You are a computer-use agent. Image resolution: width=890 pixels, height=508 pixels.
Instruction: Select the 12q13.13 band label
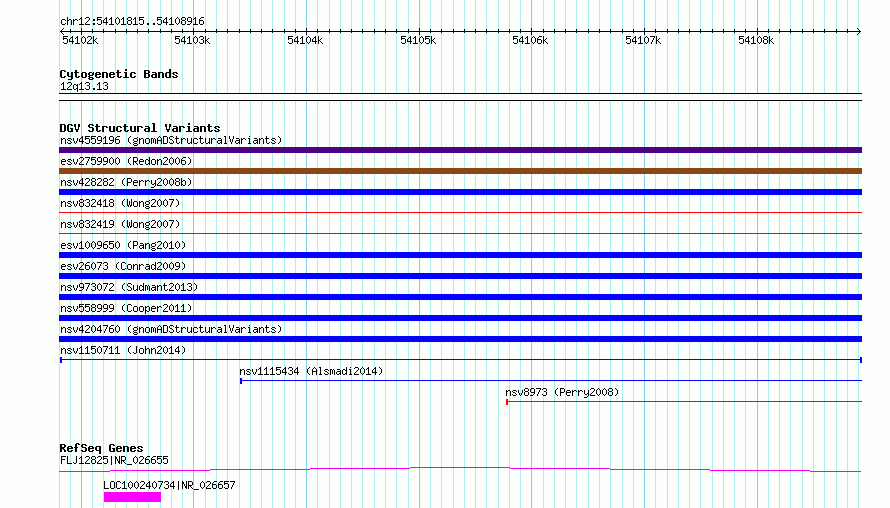click(x=84, y=86)
